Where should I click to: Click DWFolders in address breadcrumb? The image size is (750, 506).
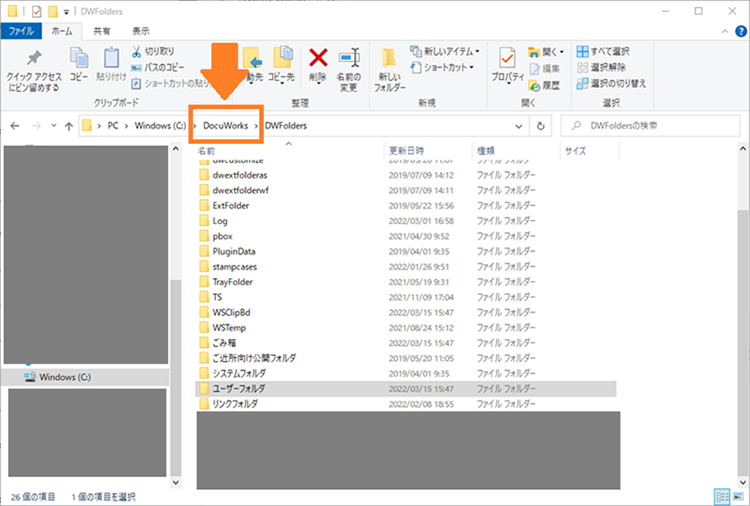pyautogui.click(x=286, y=126)
